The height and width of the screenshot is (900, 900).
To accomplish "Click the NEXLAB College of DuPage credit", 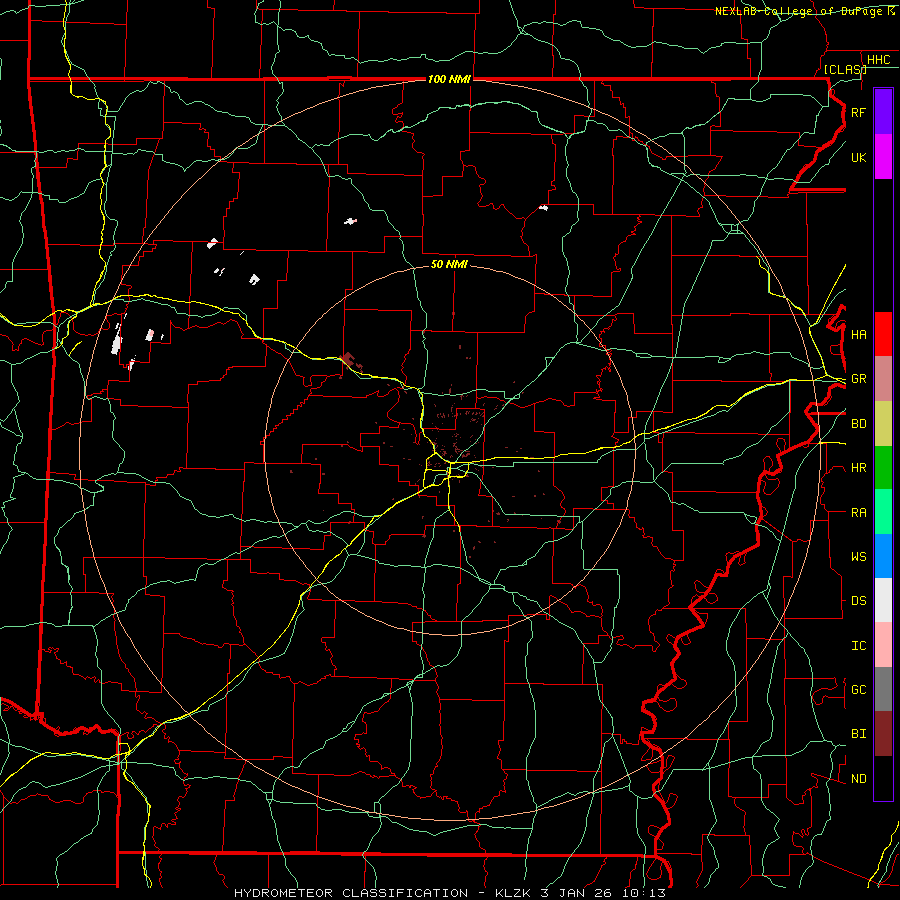I will (x=805, y=11).
